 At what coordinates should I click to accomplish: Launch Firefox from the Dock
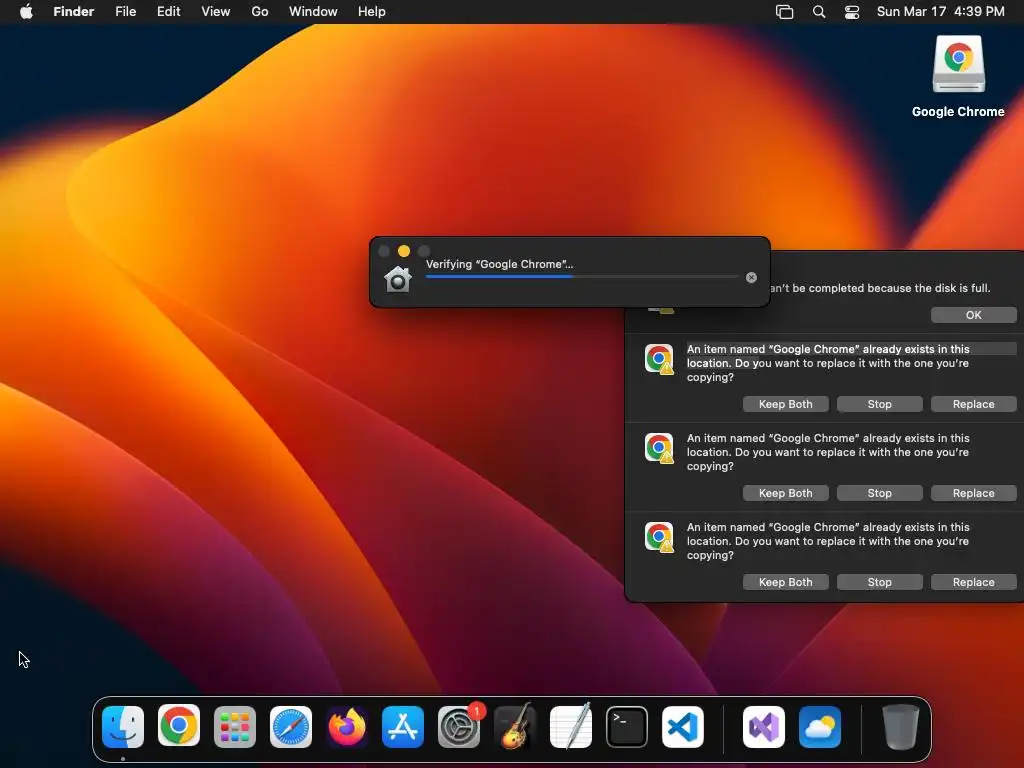[x=347, y=726]
